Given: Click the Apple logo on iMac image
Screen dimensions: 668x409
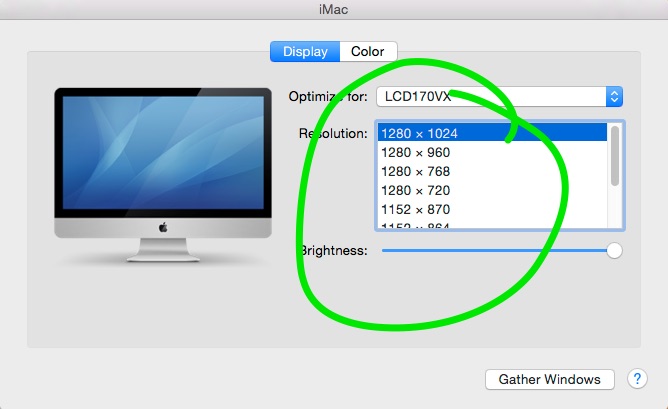Looking at the screenshot, I should tap(163, 228).
